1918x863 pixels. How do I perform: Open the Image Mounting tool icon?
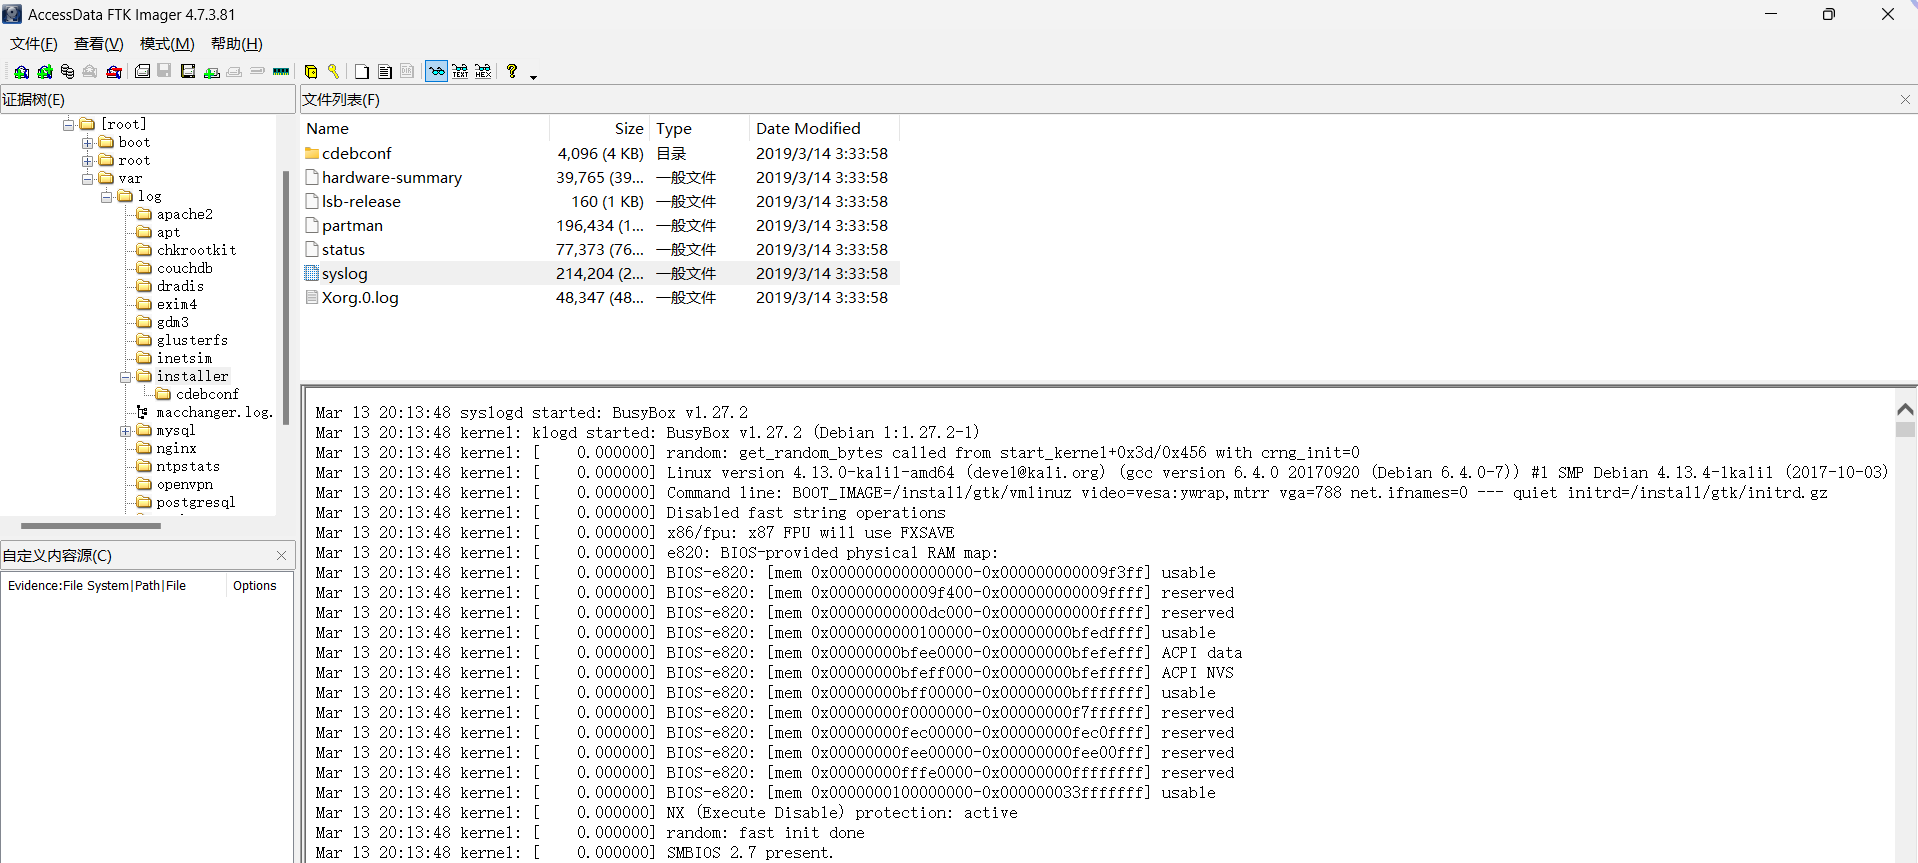pyautogui.click(x=67, y=72)
